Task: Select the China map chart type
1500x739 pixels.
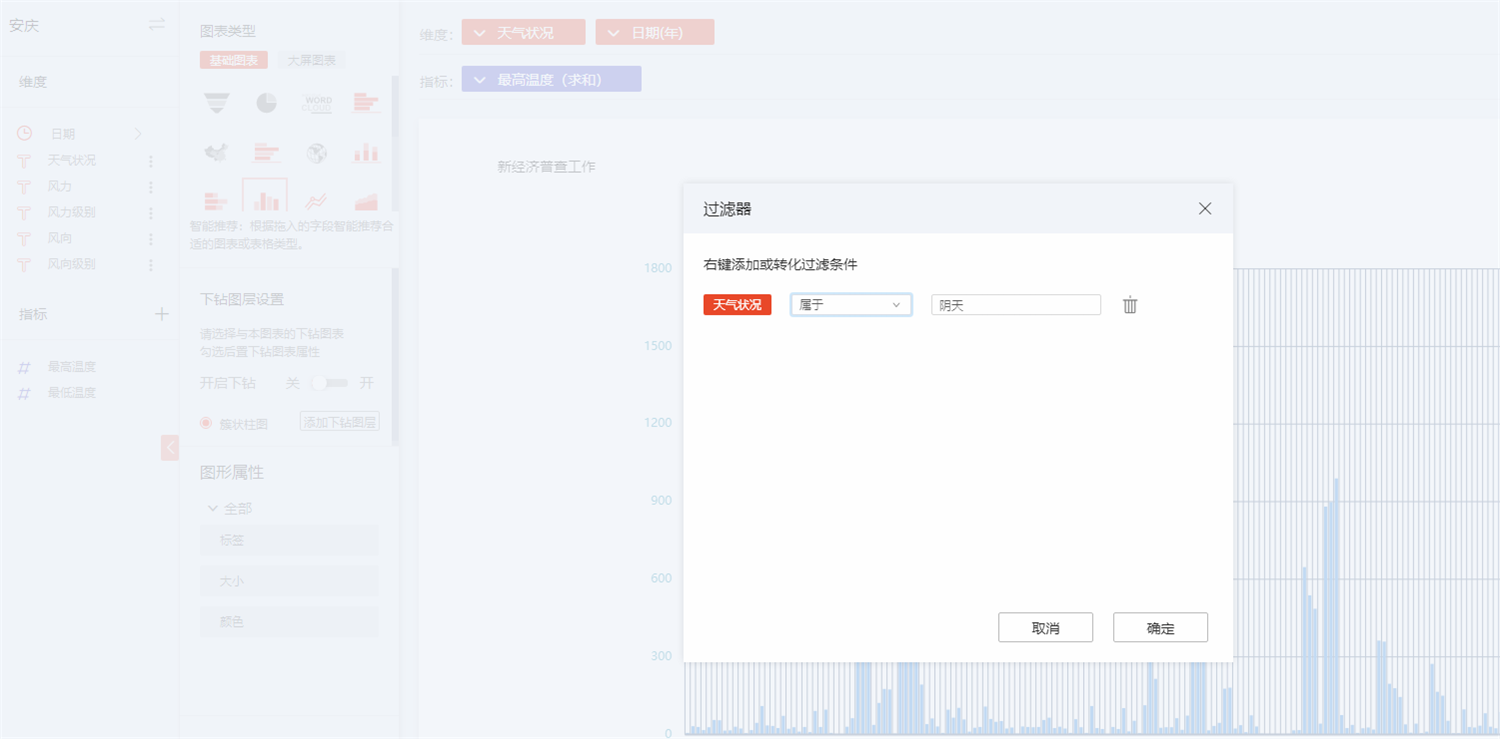Action: [216, 153]
